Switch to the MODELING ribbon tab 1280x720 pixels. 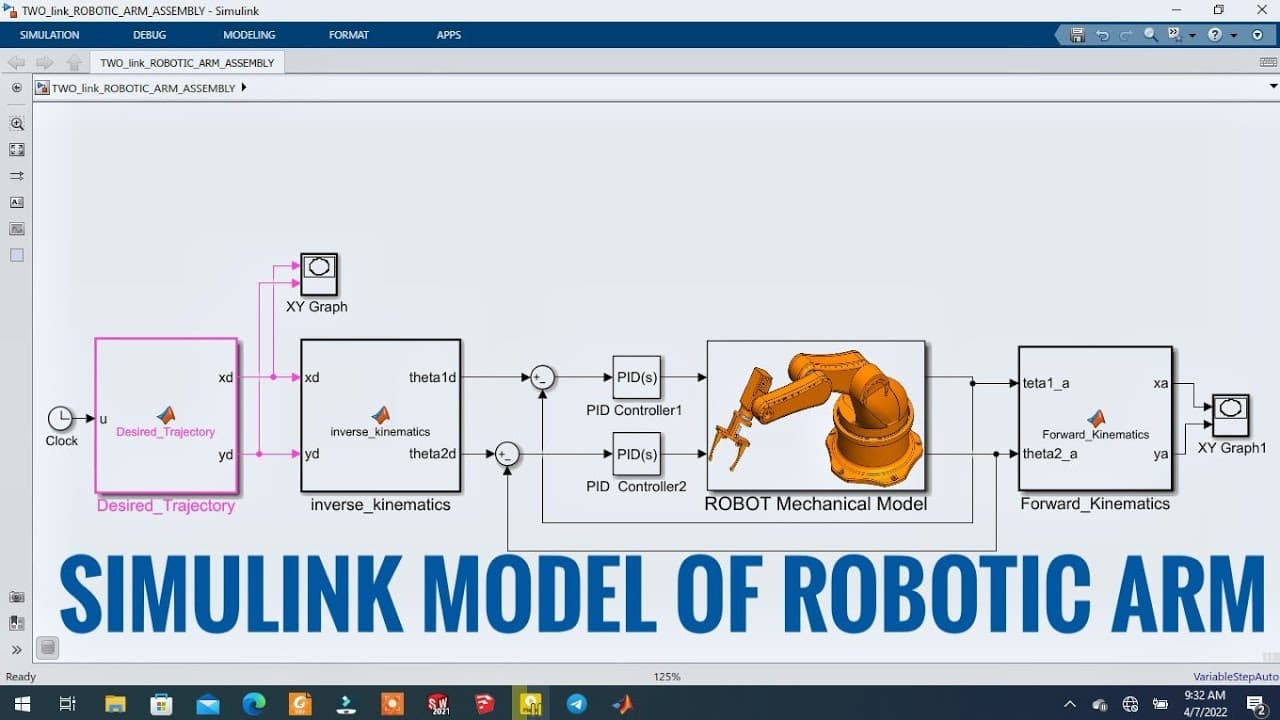coord(249,35)
